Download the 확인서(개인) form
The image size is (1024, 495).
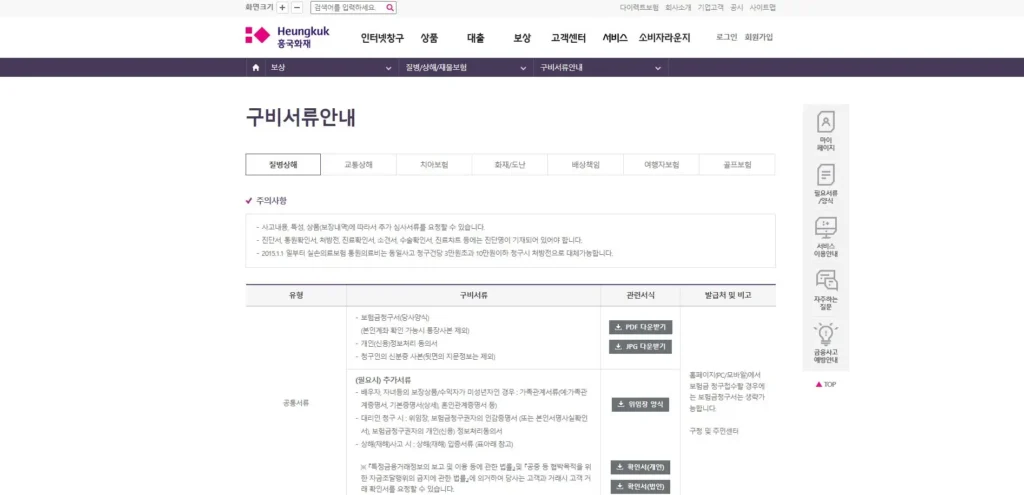[x=640, y=467]
